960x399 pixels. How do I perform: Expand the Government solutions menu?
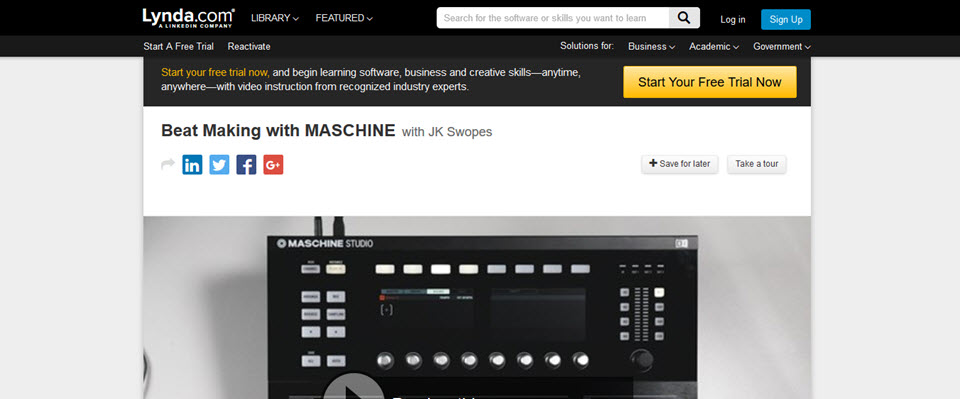click(x=782, y=47)
